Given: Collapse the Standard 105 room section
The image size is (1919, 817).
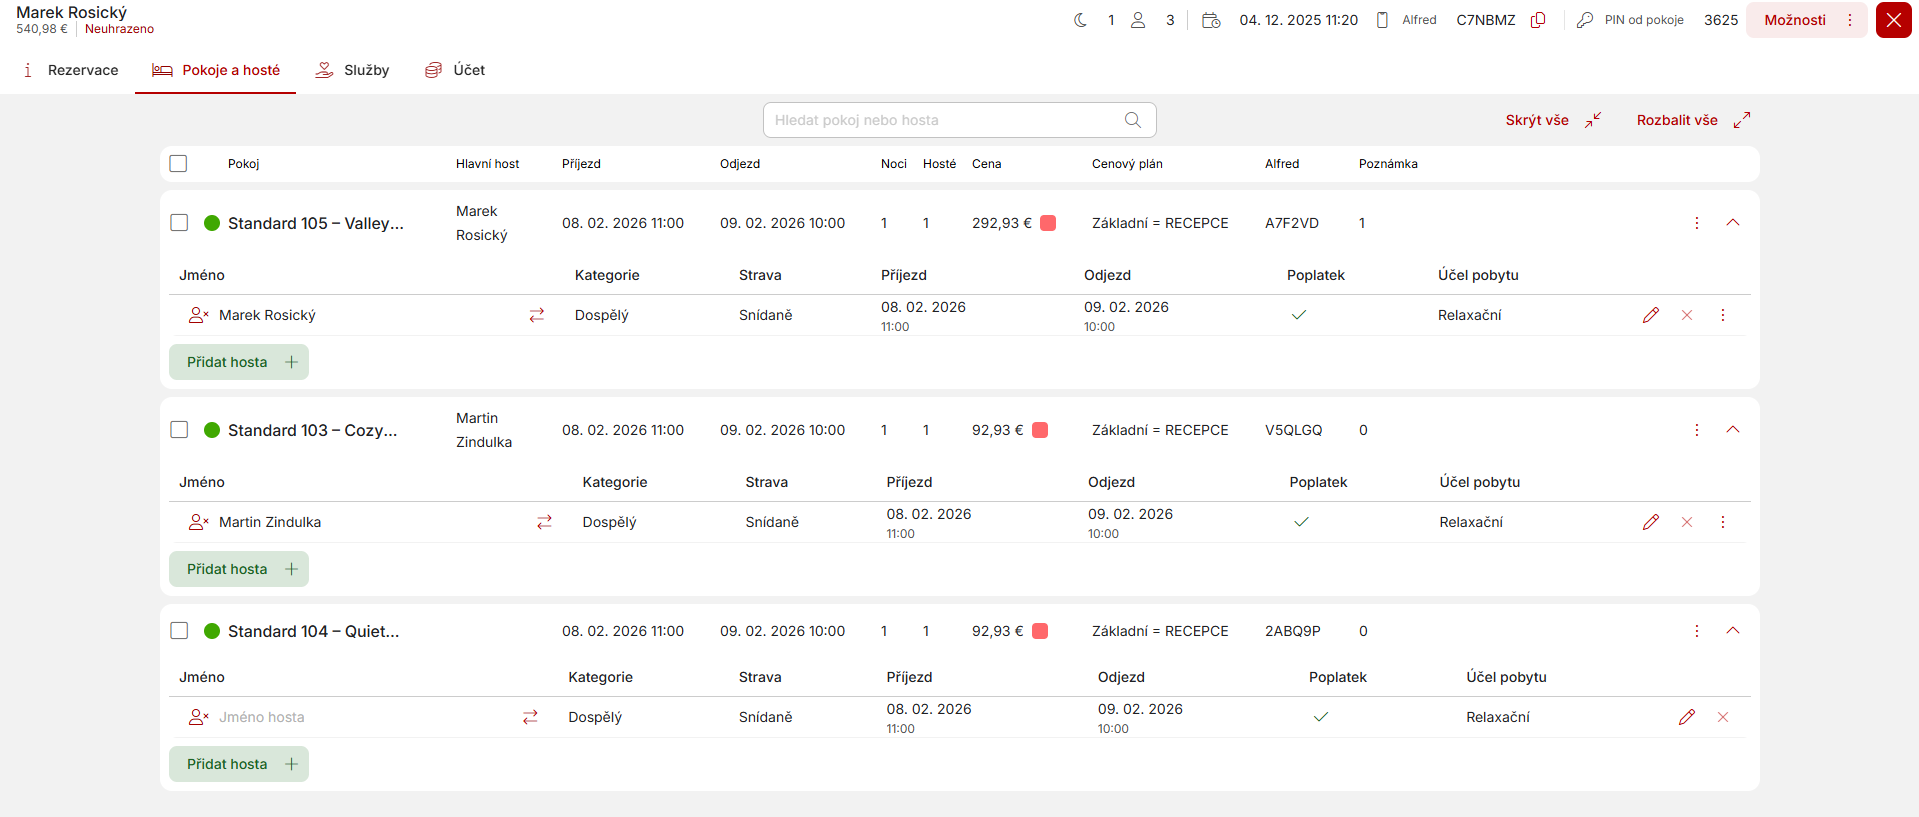Looking at the screenshot, I should point(1732,223).
